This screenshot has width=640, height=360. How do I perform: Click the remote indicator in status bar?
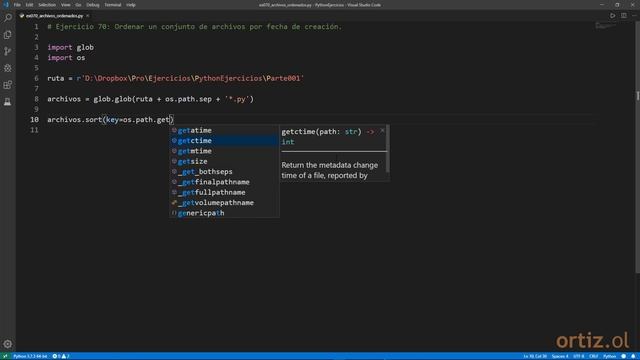(x=5, y=356)
